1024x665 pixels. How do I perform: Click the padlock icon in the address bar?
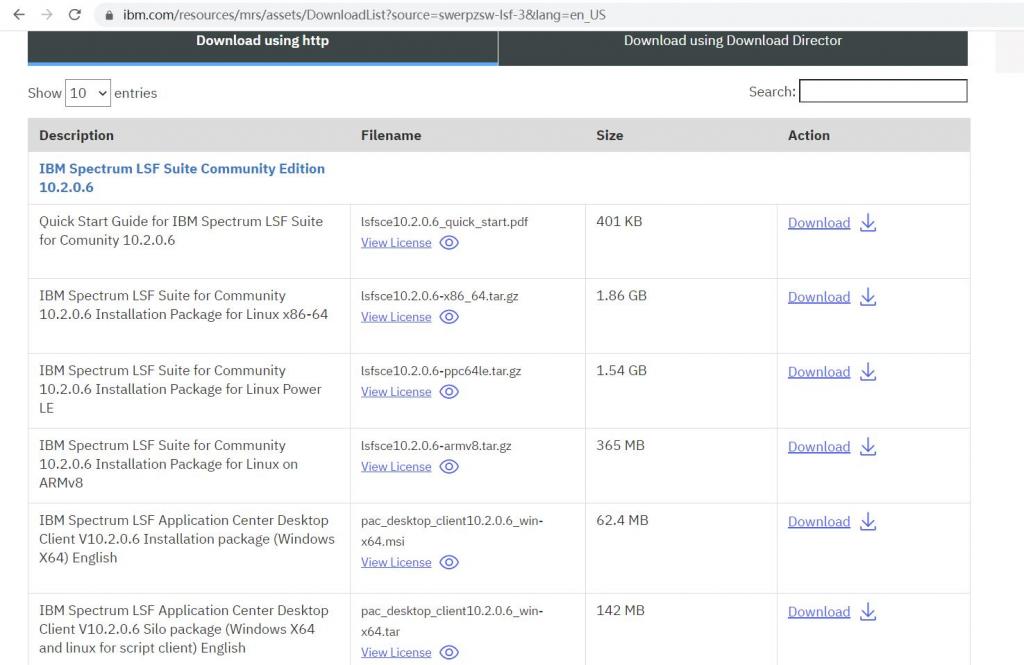coord(109,15)
